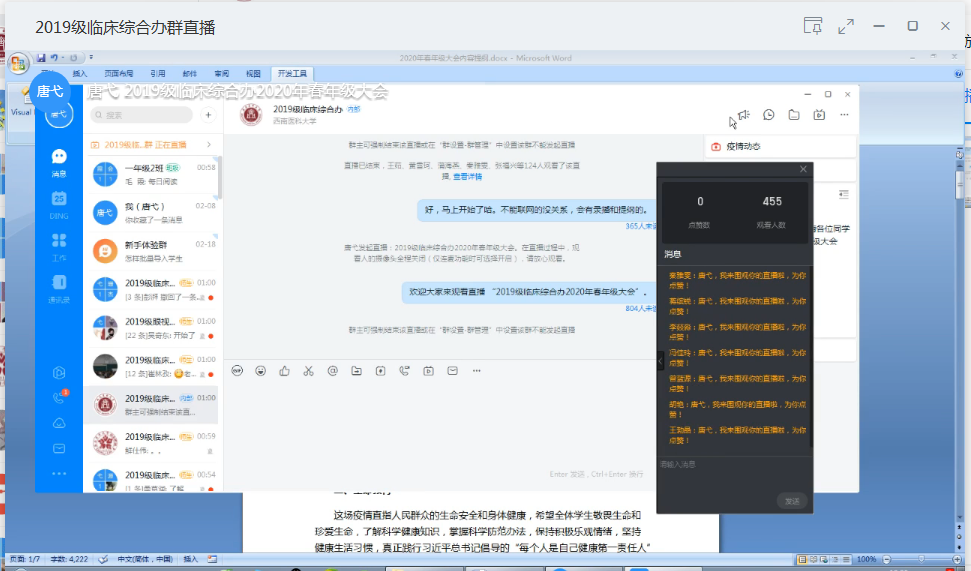The height and width of the screenshot is (571, 971).
Task: Click the Save icon in Word quick access
Action: [x=41, y=58]
